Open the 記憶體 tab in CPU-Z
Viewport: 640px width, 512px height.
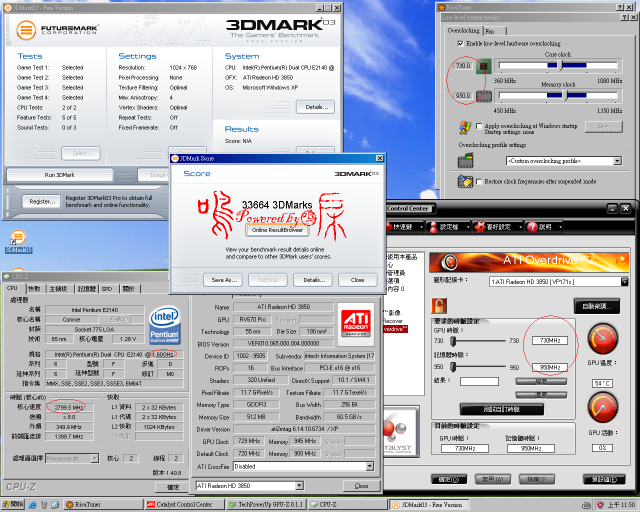point(87,289)
